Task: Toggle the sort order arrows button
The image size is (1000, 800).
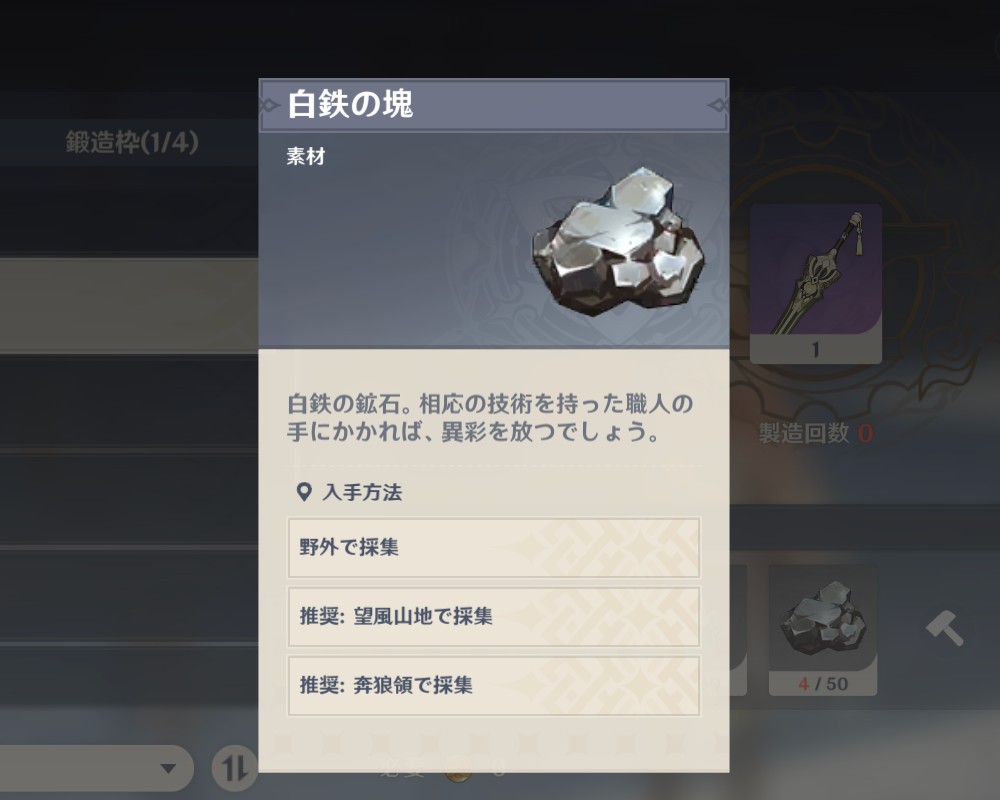Action: pos(234,767)
